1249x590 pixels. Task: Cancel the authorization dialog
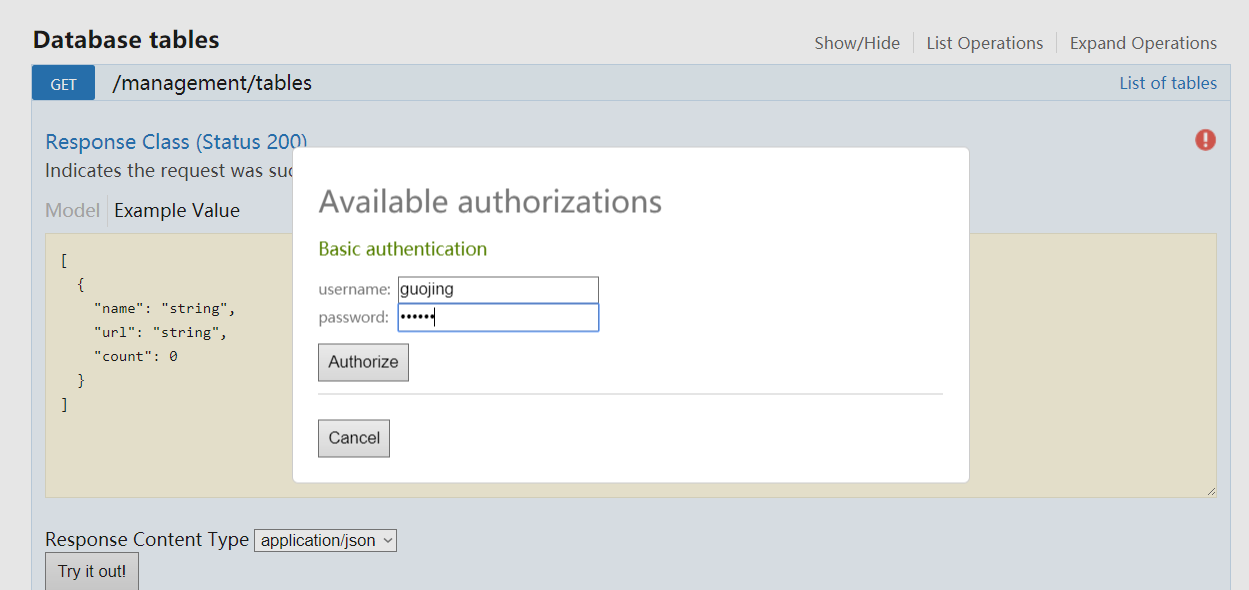[354, 438]
